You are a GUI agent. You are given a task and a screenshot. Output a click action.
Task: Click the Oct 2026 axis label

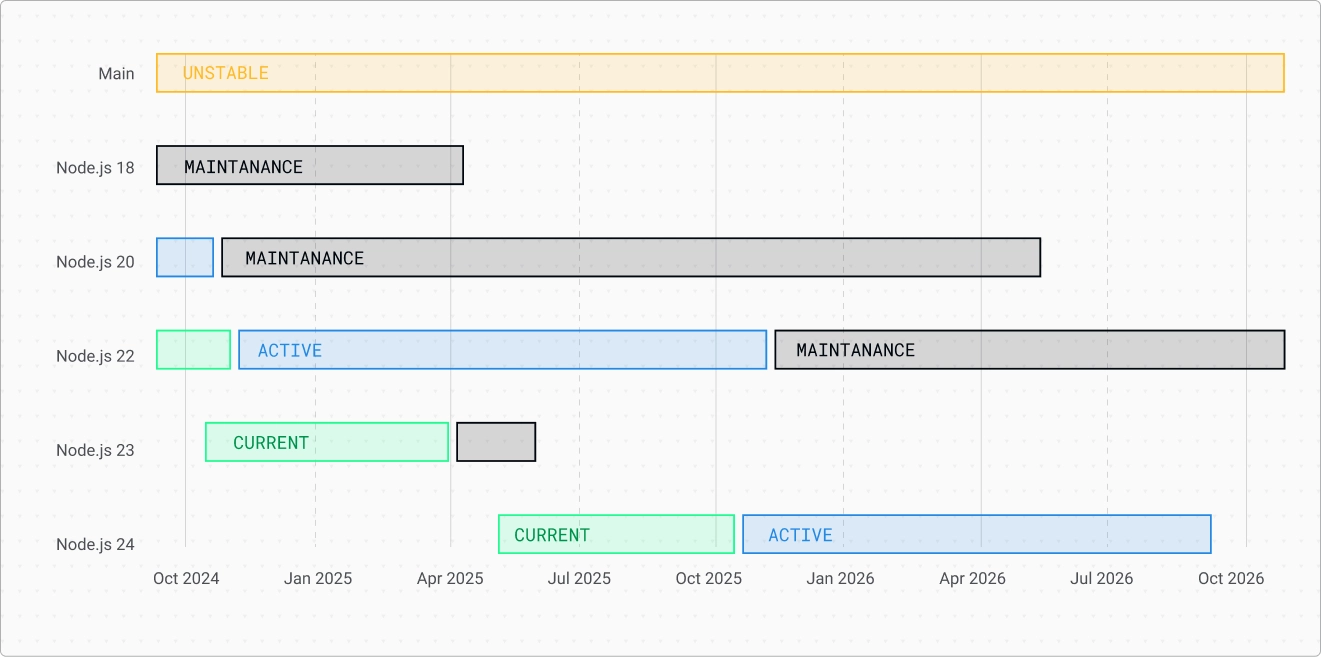(1231, 579)
